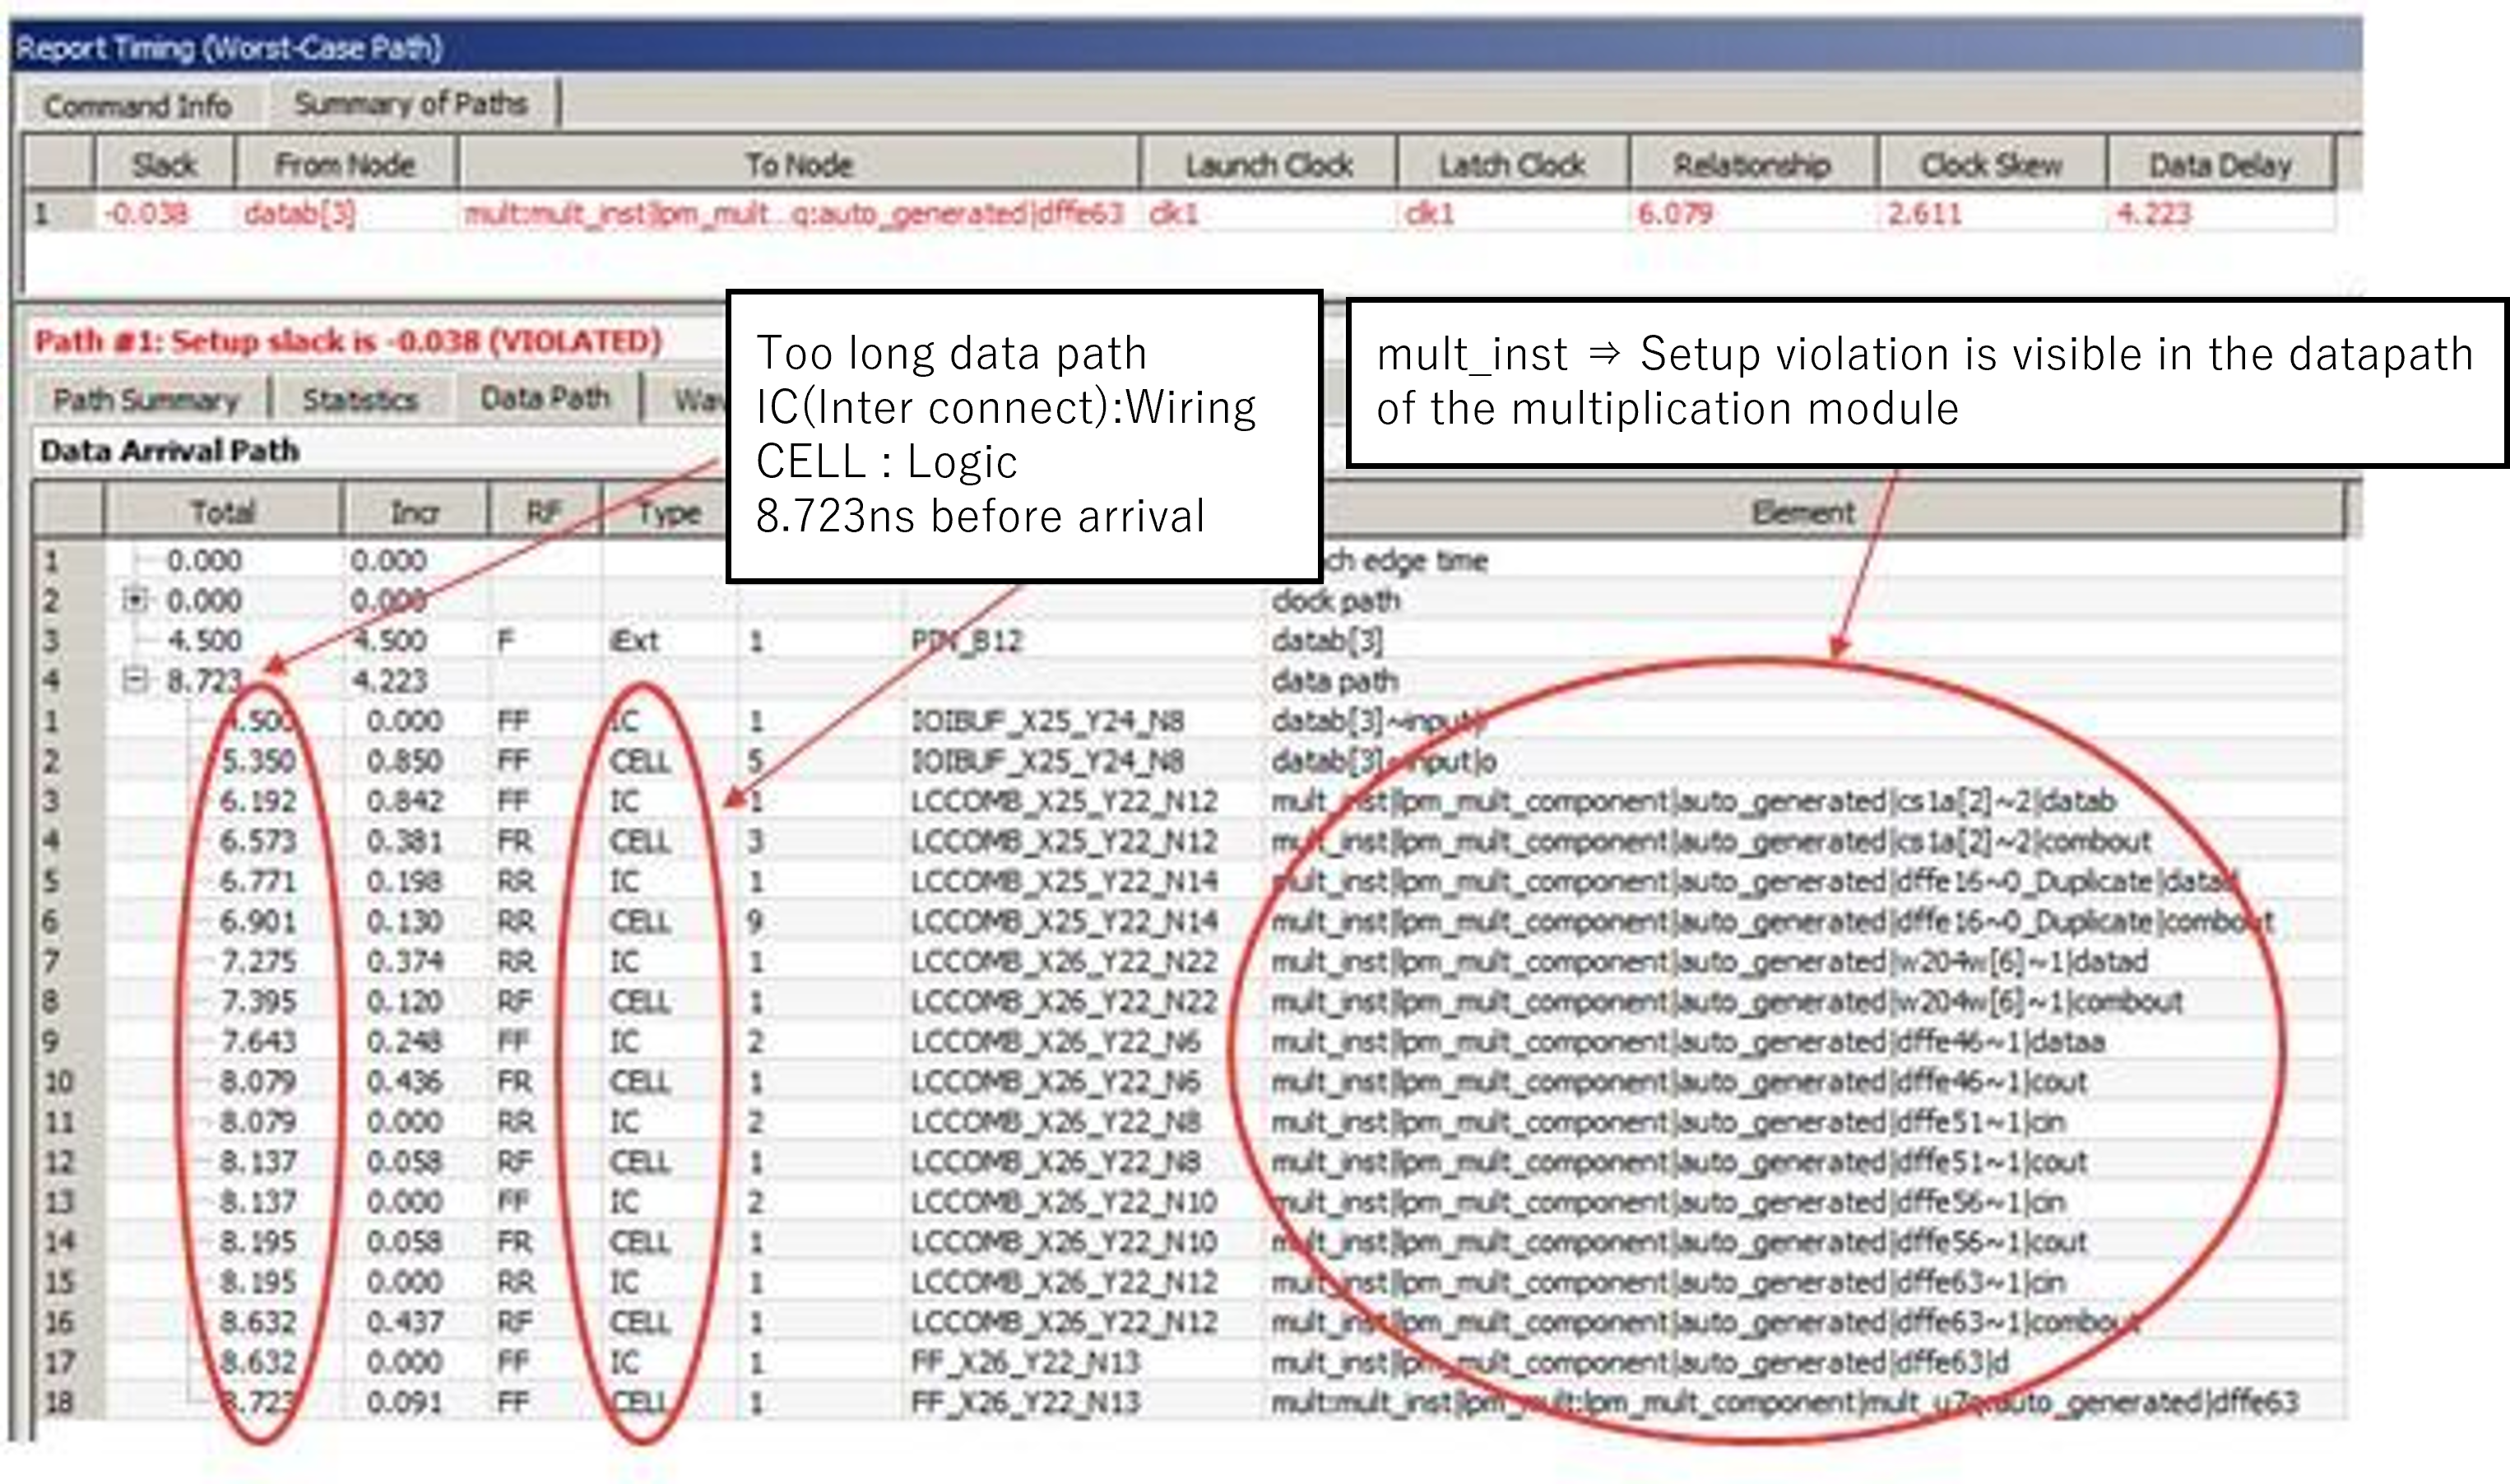Viewport: 2510px width, 1484px height.
Task: Select the FF_X26_Y22_N13 dffe63 last row
Action: pos(1025,1402)
